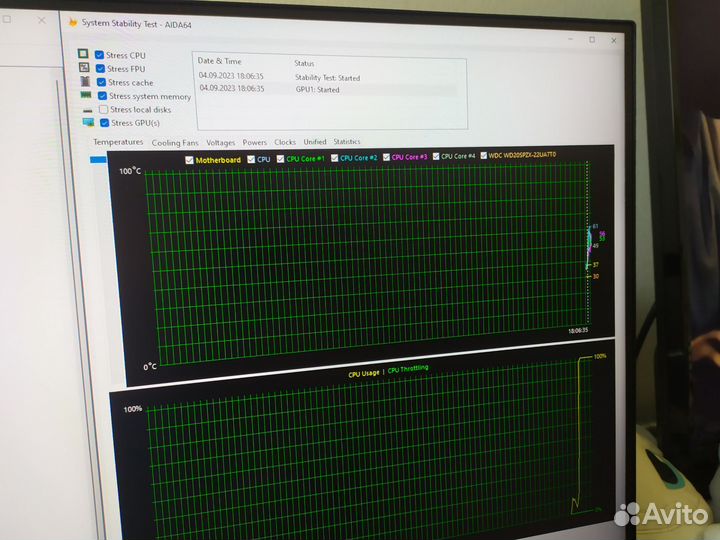Image resolution: width=720 pixels, height=540 pixels.
Task: Toggle the CPU Core #4 graph checkbox
Action: point(436,157)
